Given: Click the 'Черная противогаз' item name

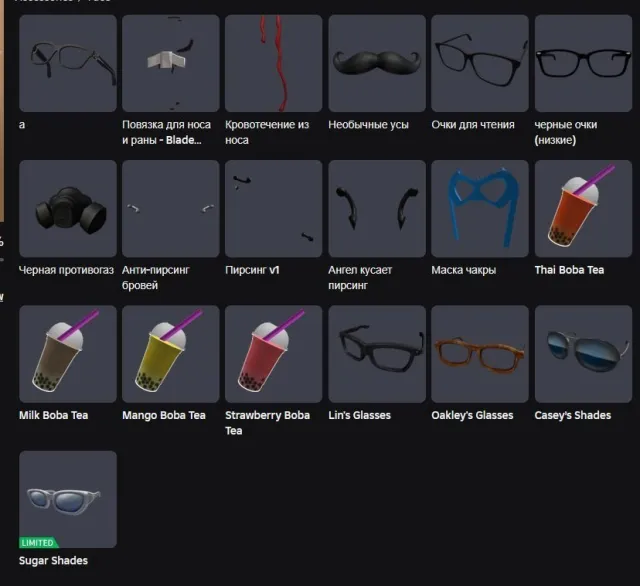Looking at the screenshot, I should pos(66,270).
